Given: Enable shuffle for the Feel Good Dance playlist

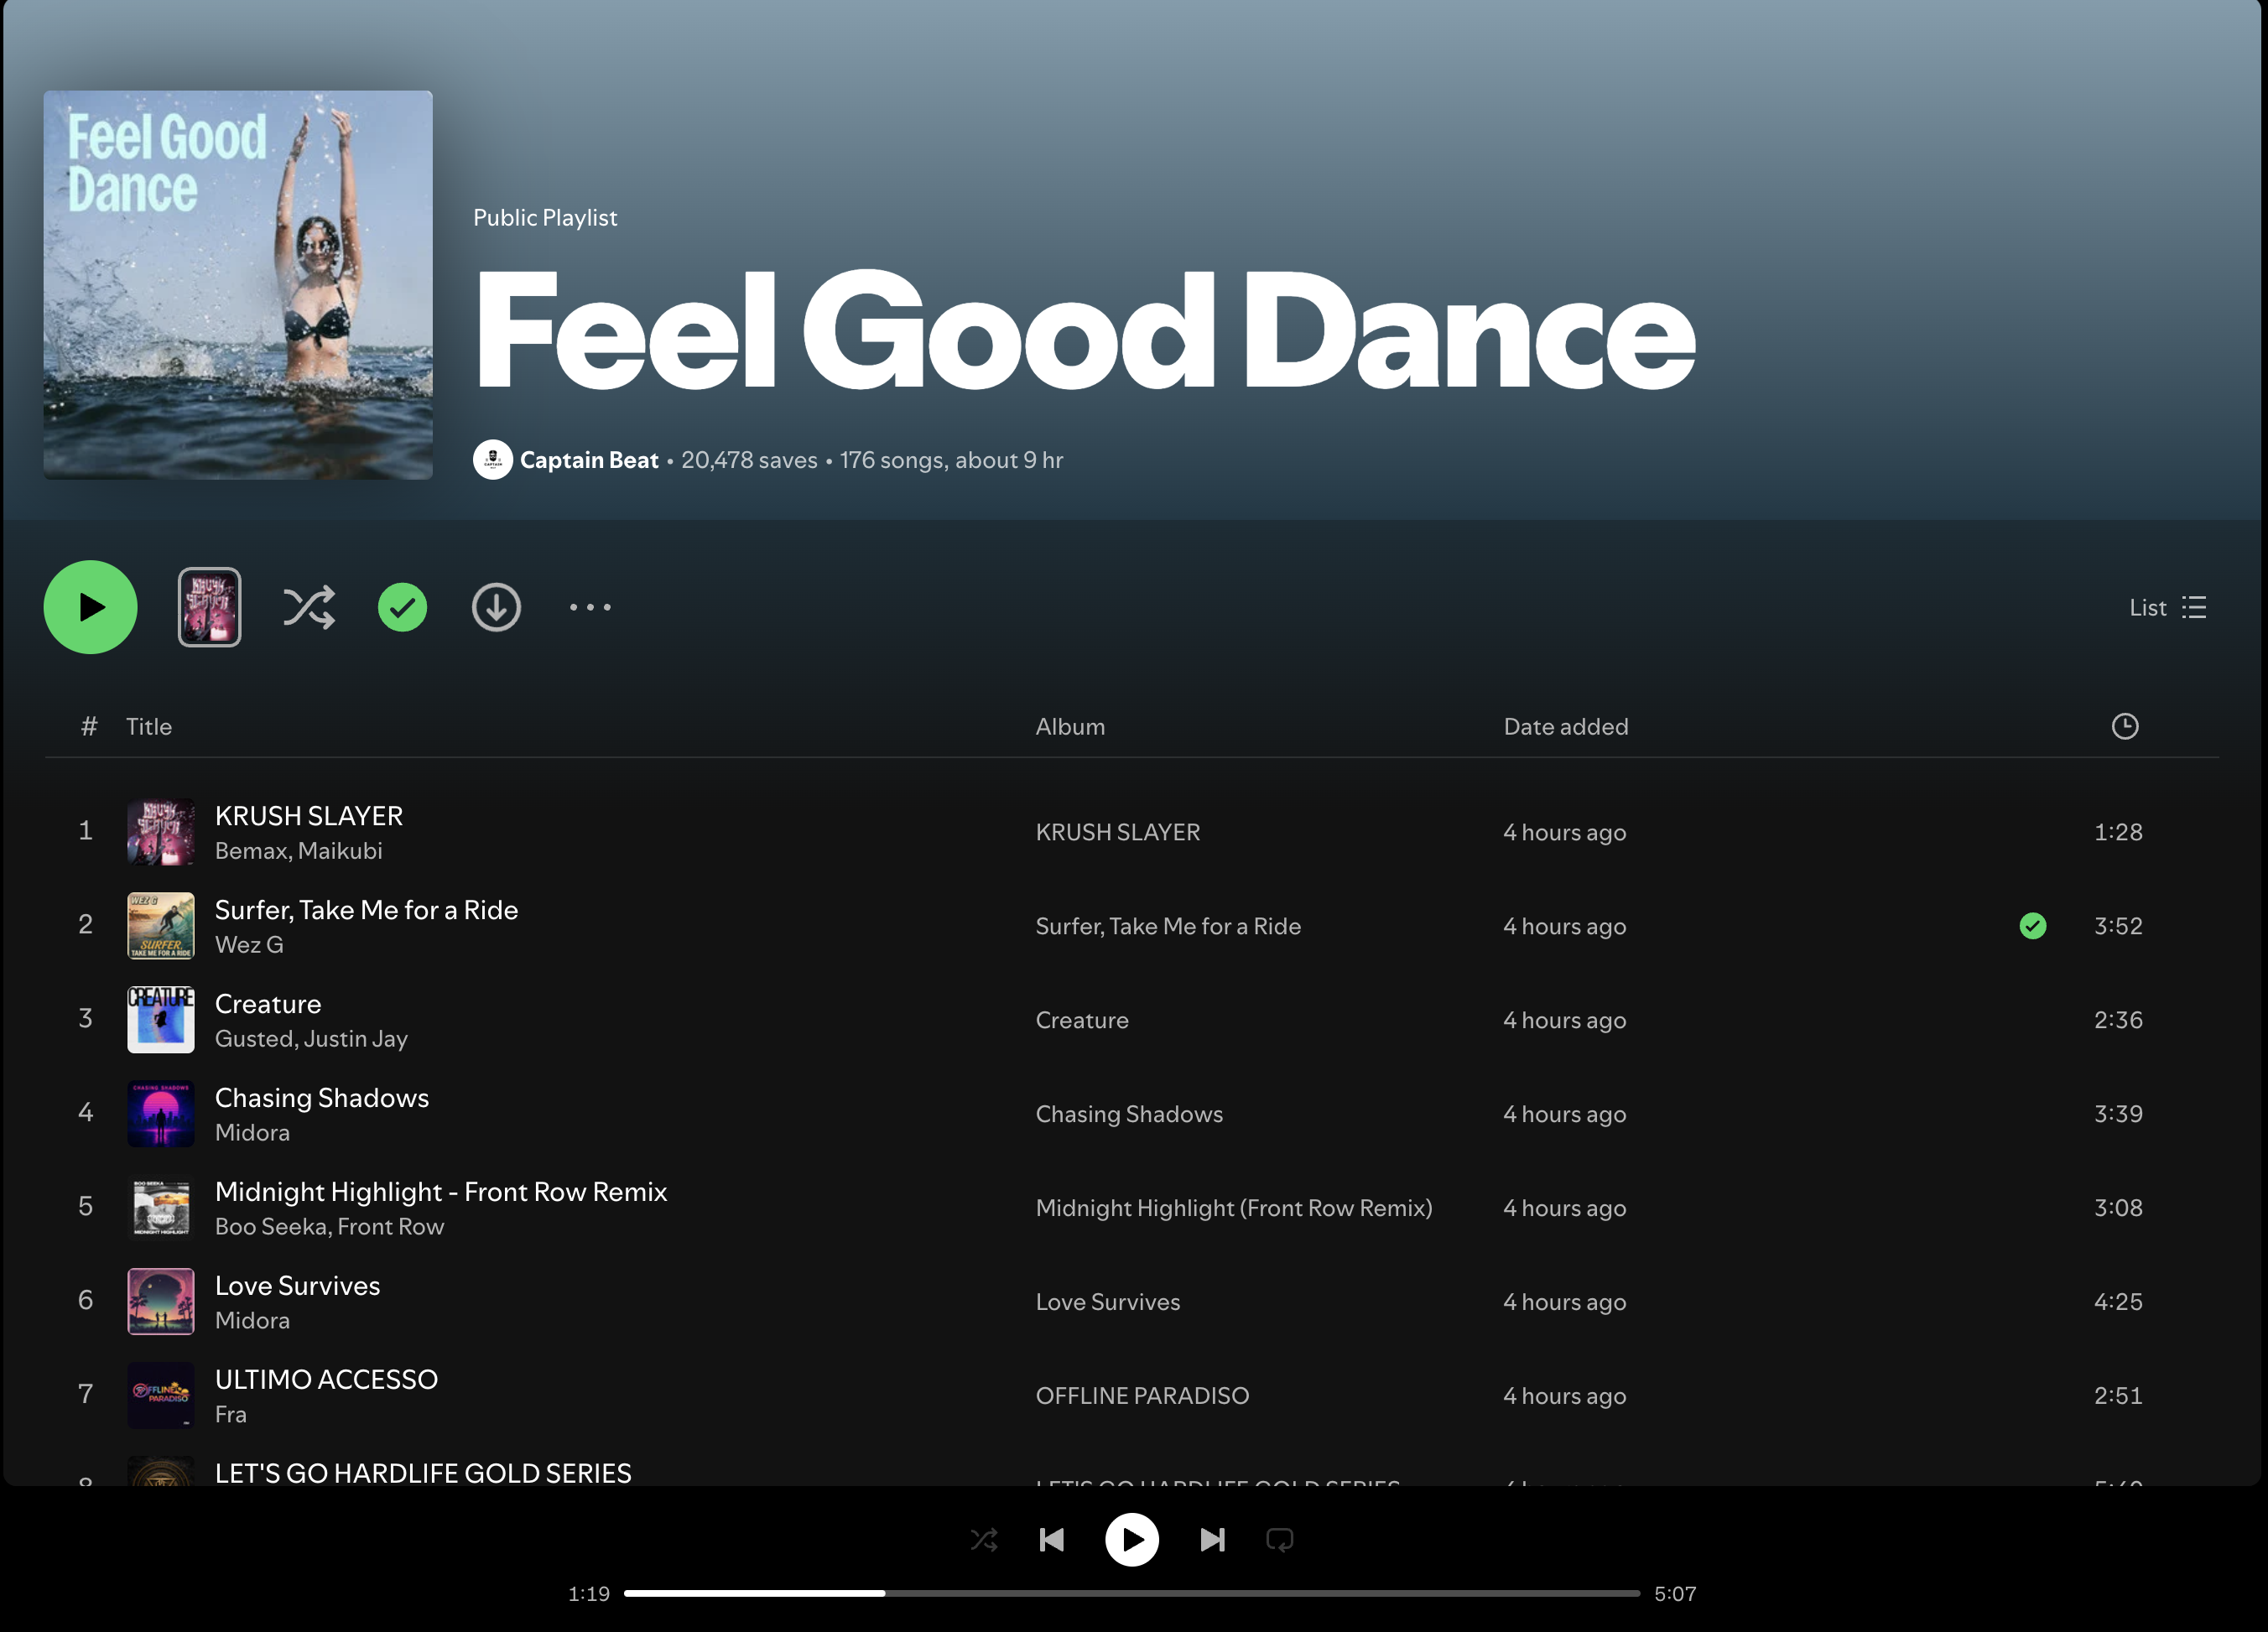Looking at the screenshot, I should pyautogui.click(x=309, y=607).
